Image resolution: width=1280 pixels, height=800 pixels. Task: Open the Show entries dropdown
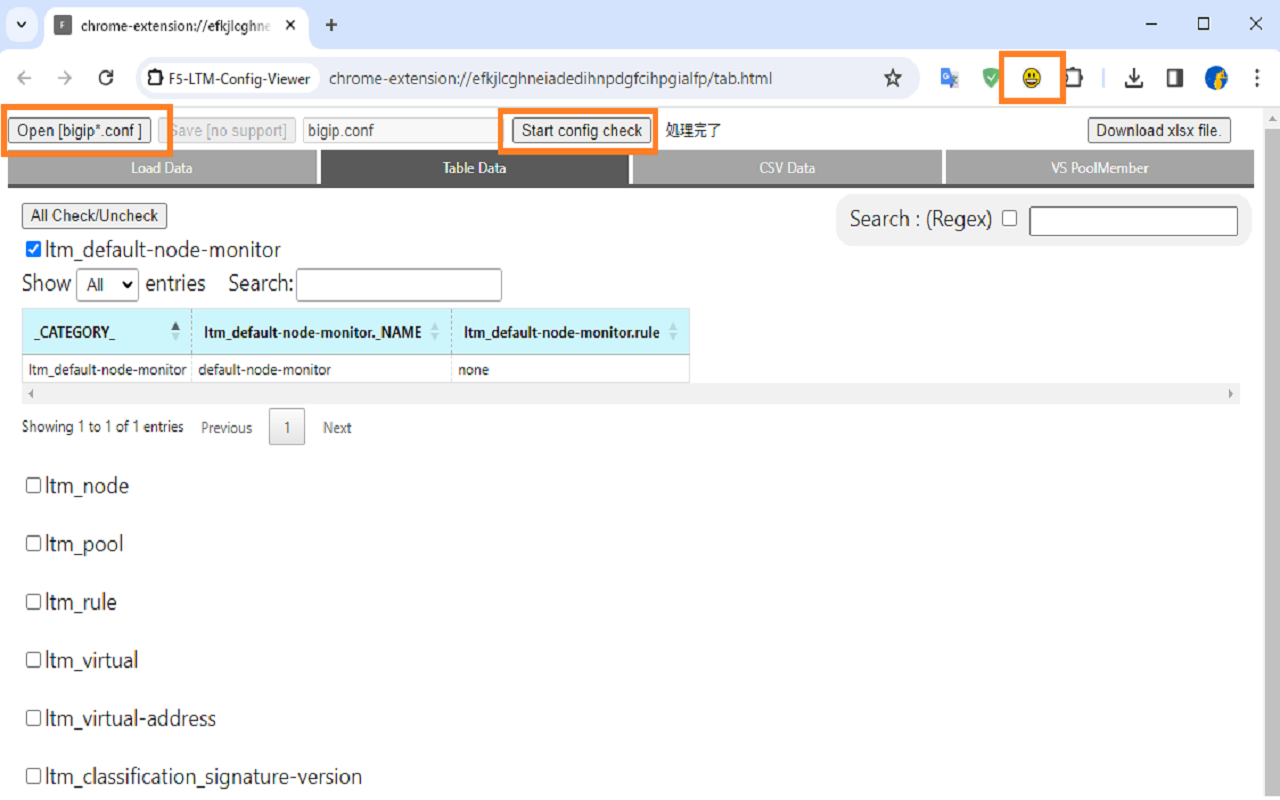(x=106, y=284)
